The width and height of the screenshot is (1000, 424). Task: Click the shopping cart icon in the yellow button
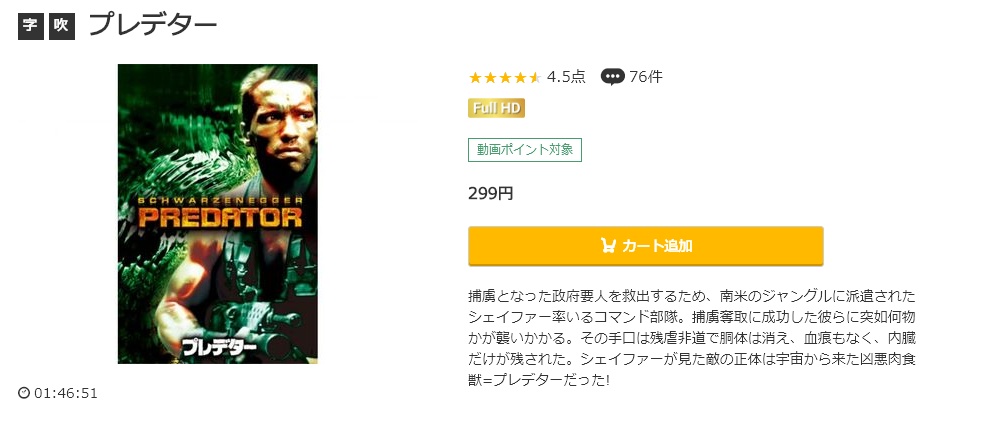608,246
